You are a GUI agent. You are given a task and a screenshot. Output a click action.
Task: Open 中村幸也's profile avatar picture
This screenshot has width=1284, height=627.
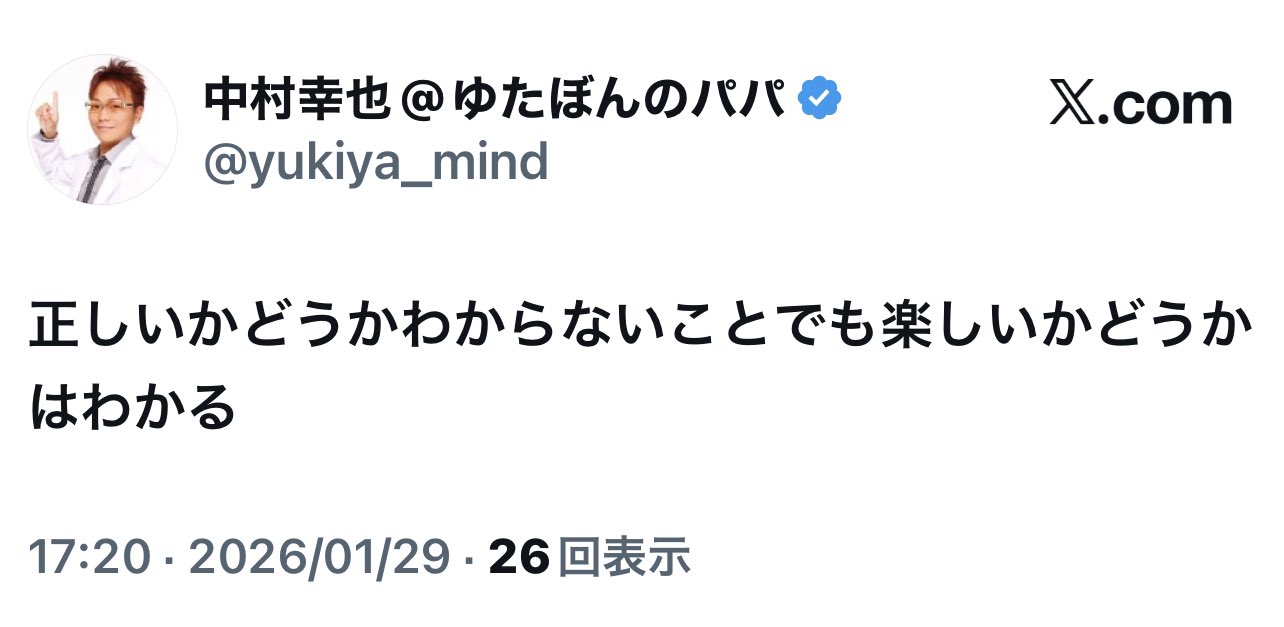pos(102,130)
